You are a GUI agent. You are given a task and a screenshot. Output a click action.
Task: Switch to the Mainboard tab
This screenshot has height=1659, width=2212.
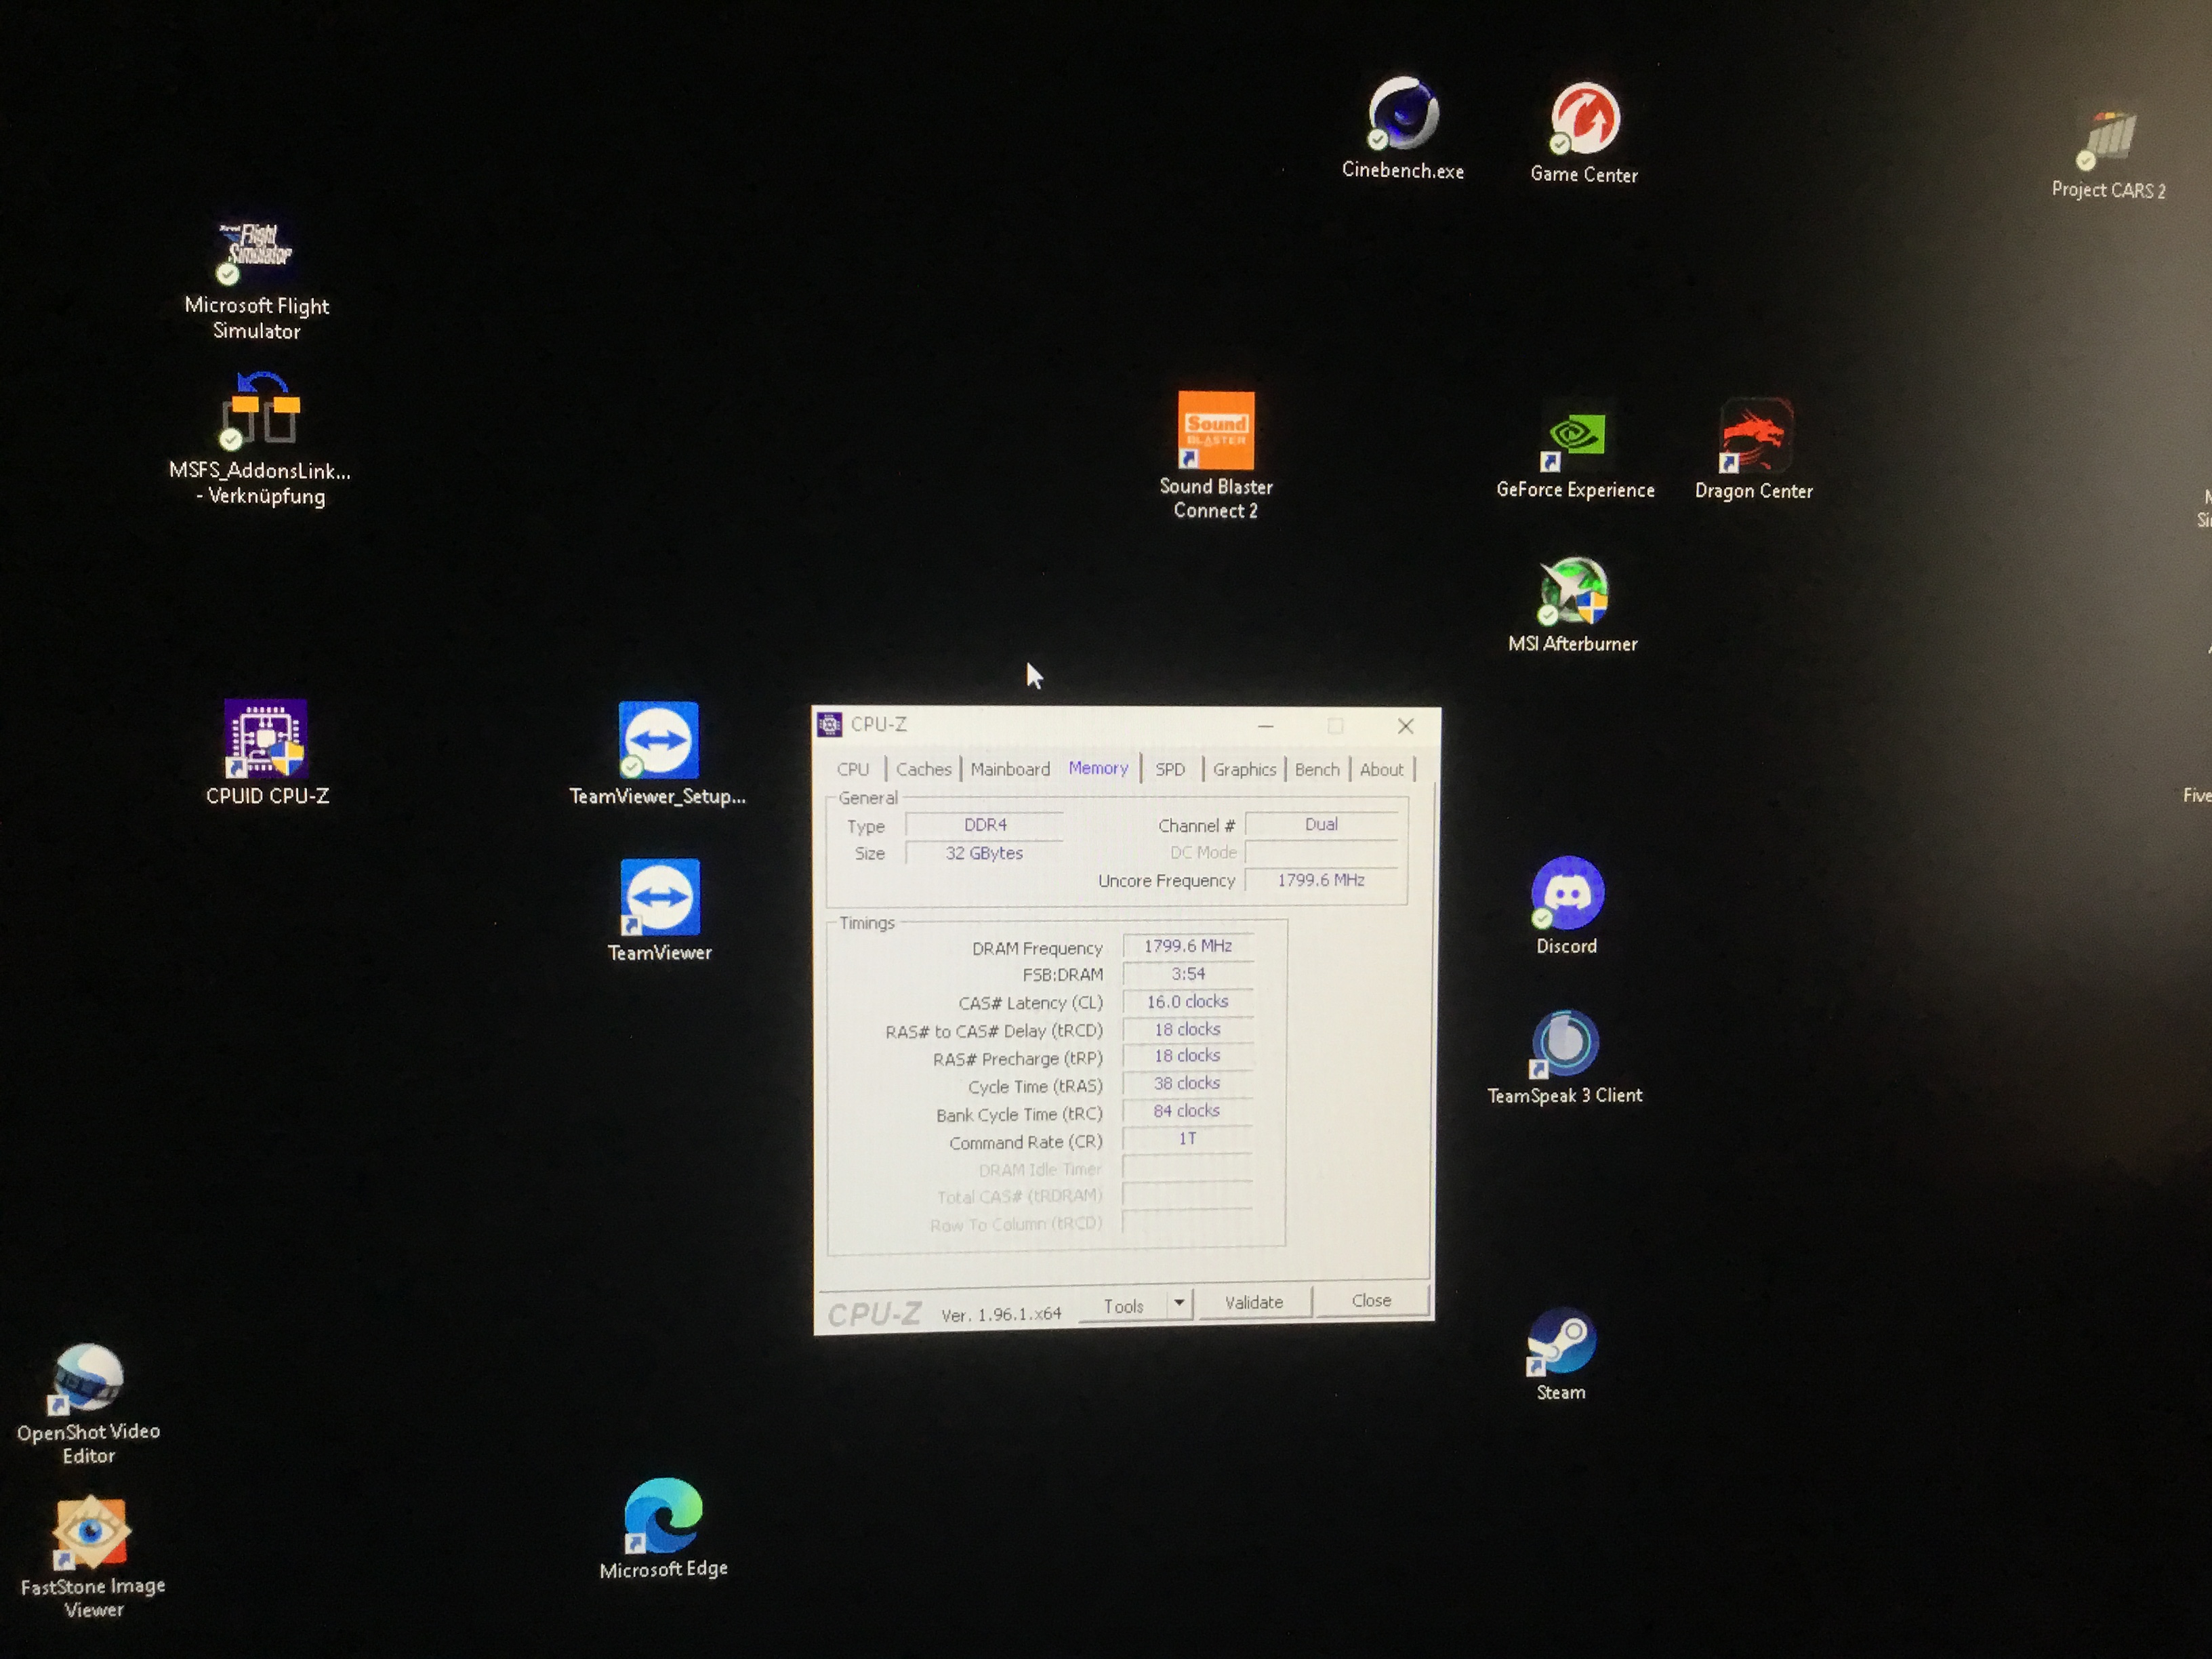click(x=1010, y=769)
